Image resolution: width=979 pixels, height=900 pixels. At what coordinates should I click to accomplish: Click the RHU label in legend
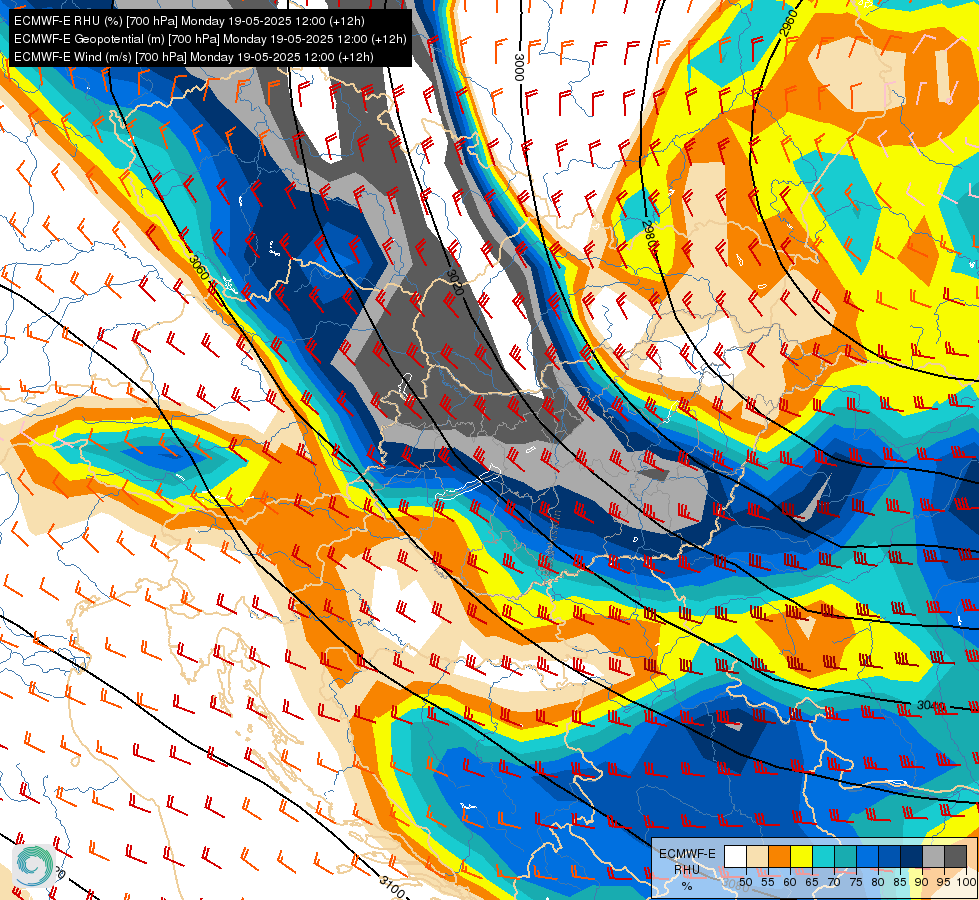(x=687, y=869)
